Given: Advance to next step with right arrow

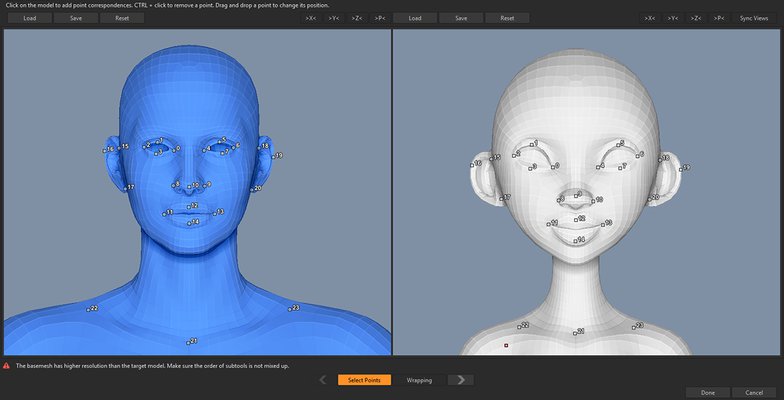Looking at the screenshot, I should pyautogui.click(x=459, y=380).
